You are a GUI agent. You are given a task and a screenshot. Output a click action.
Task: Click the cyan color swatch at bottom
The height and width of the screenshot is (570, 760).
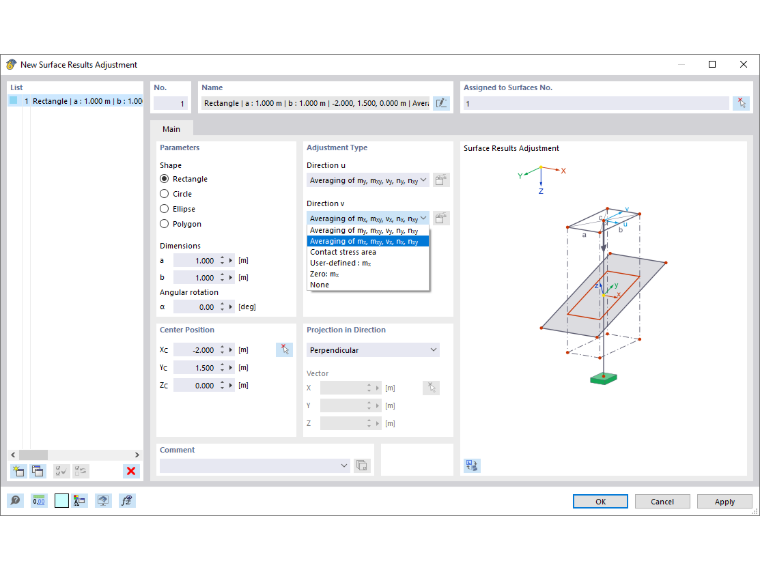62,501
